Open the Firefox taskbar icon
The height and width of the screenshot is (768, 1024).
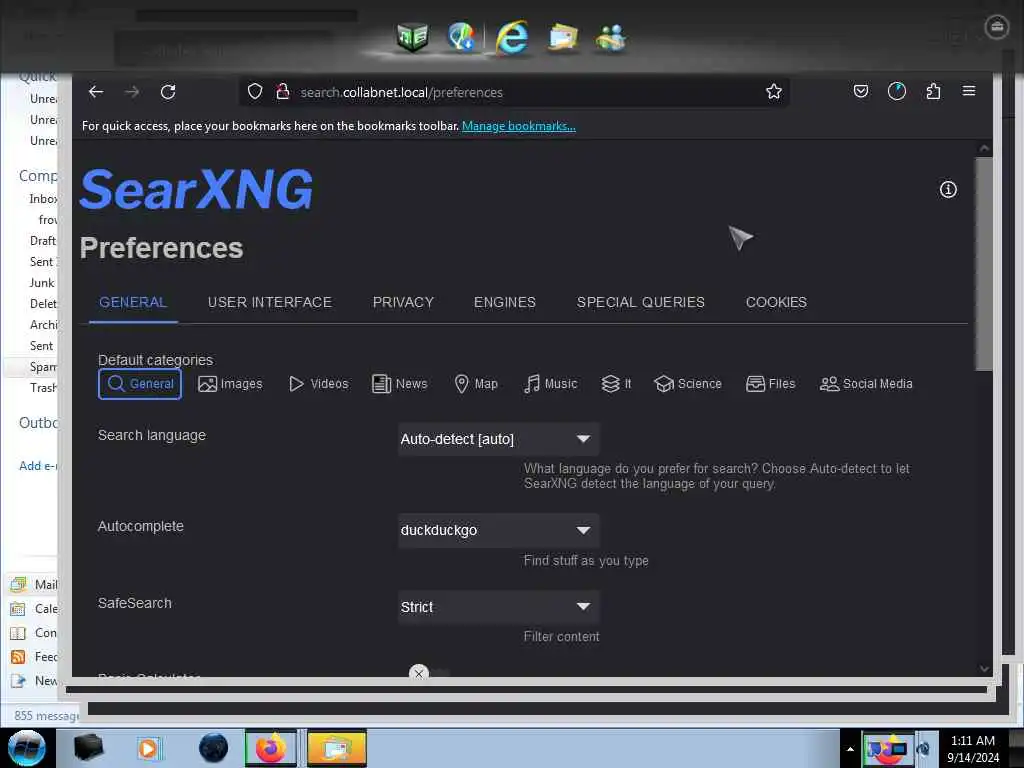tap(270, 748)
